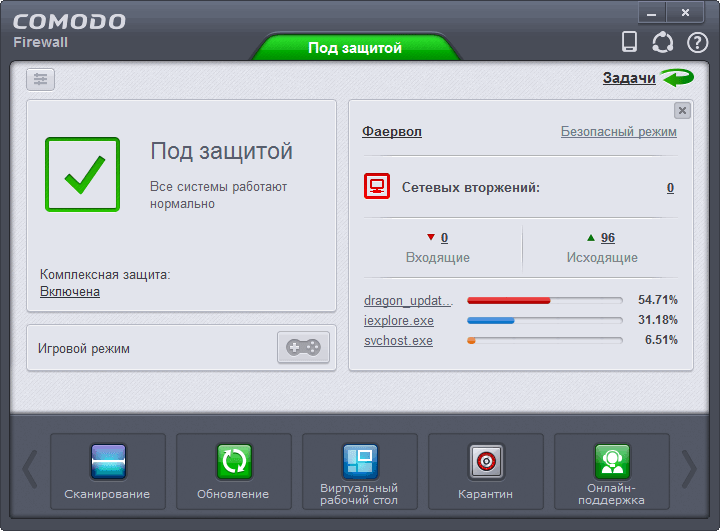Change Безопасный режим firewall mode

click(x=619, y=132)
